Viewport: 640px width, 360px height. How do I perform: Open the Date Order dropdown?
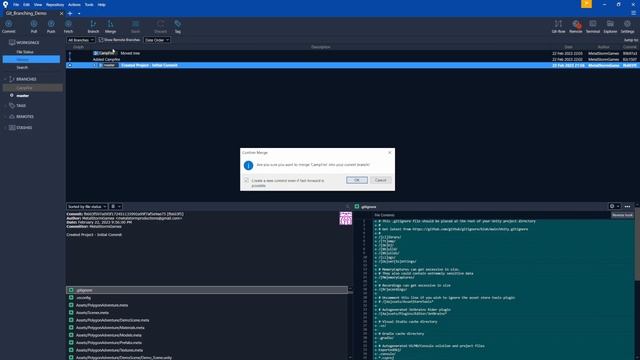point(157,40)
